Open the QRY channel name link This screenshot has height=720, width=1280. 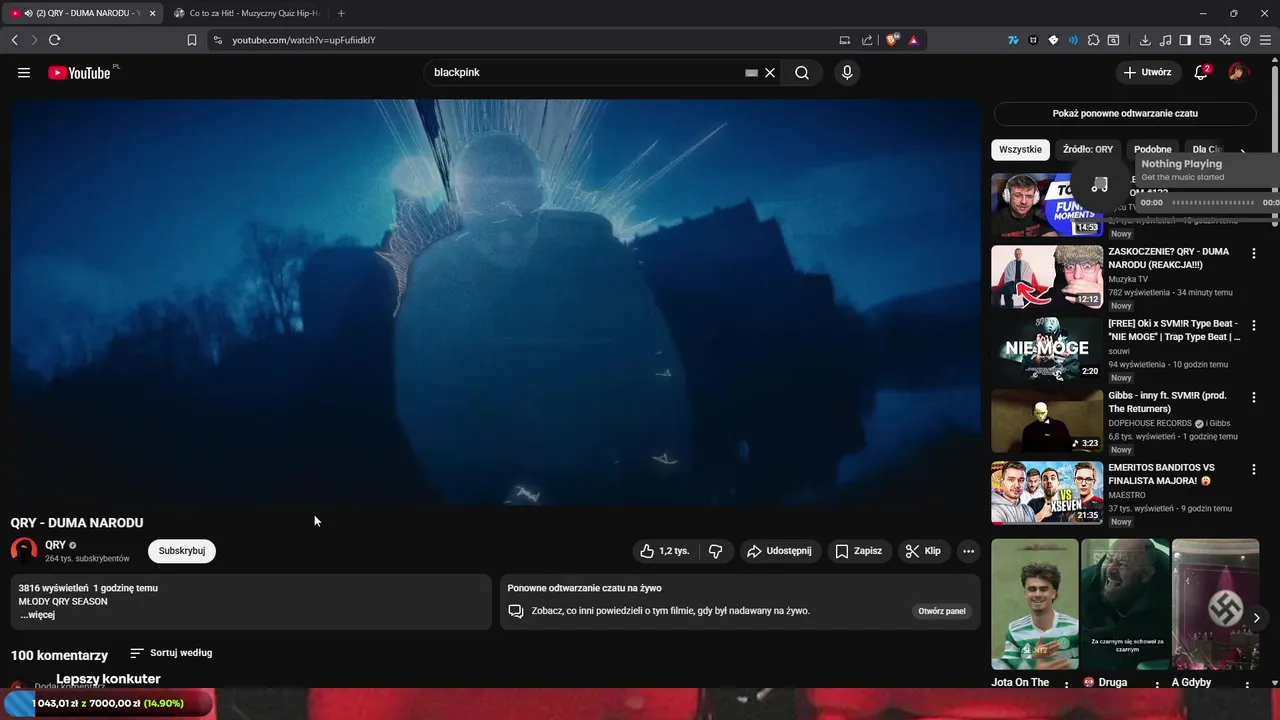point(55,545)
